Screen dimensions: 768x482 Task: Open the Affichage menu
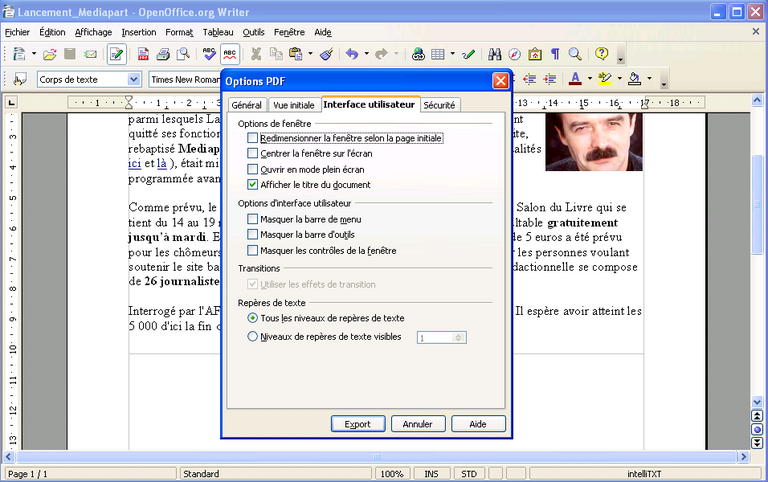(x=93, y=32)
